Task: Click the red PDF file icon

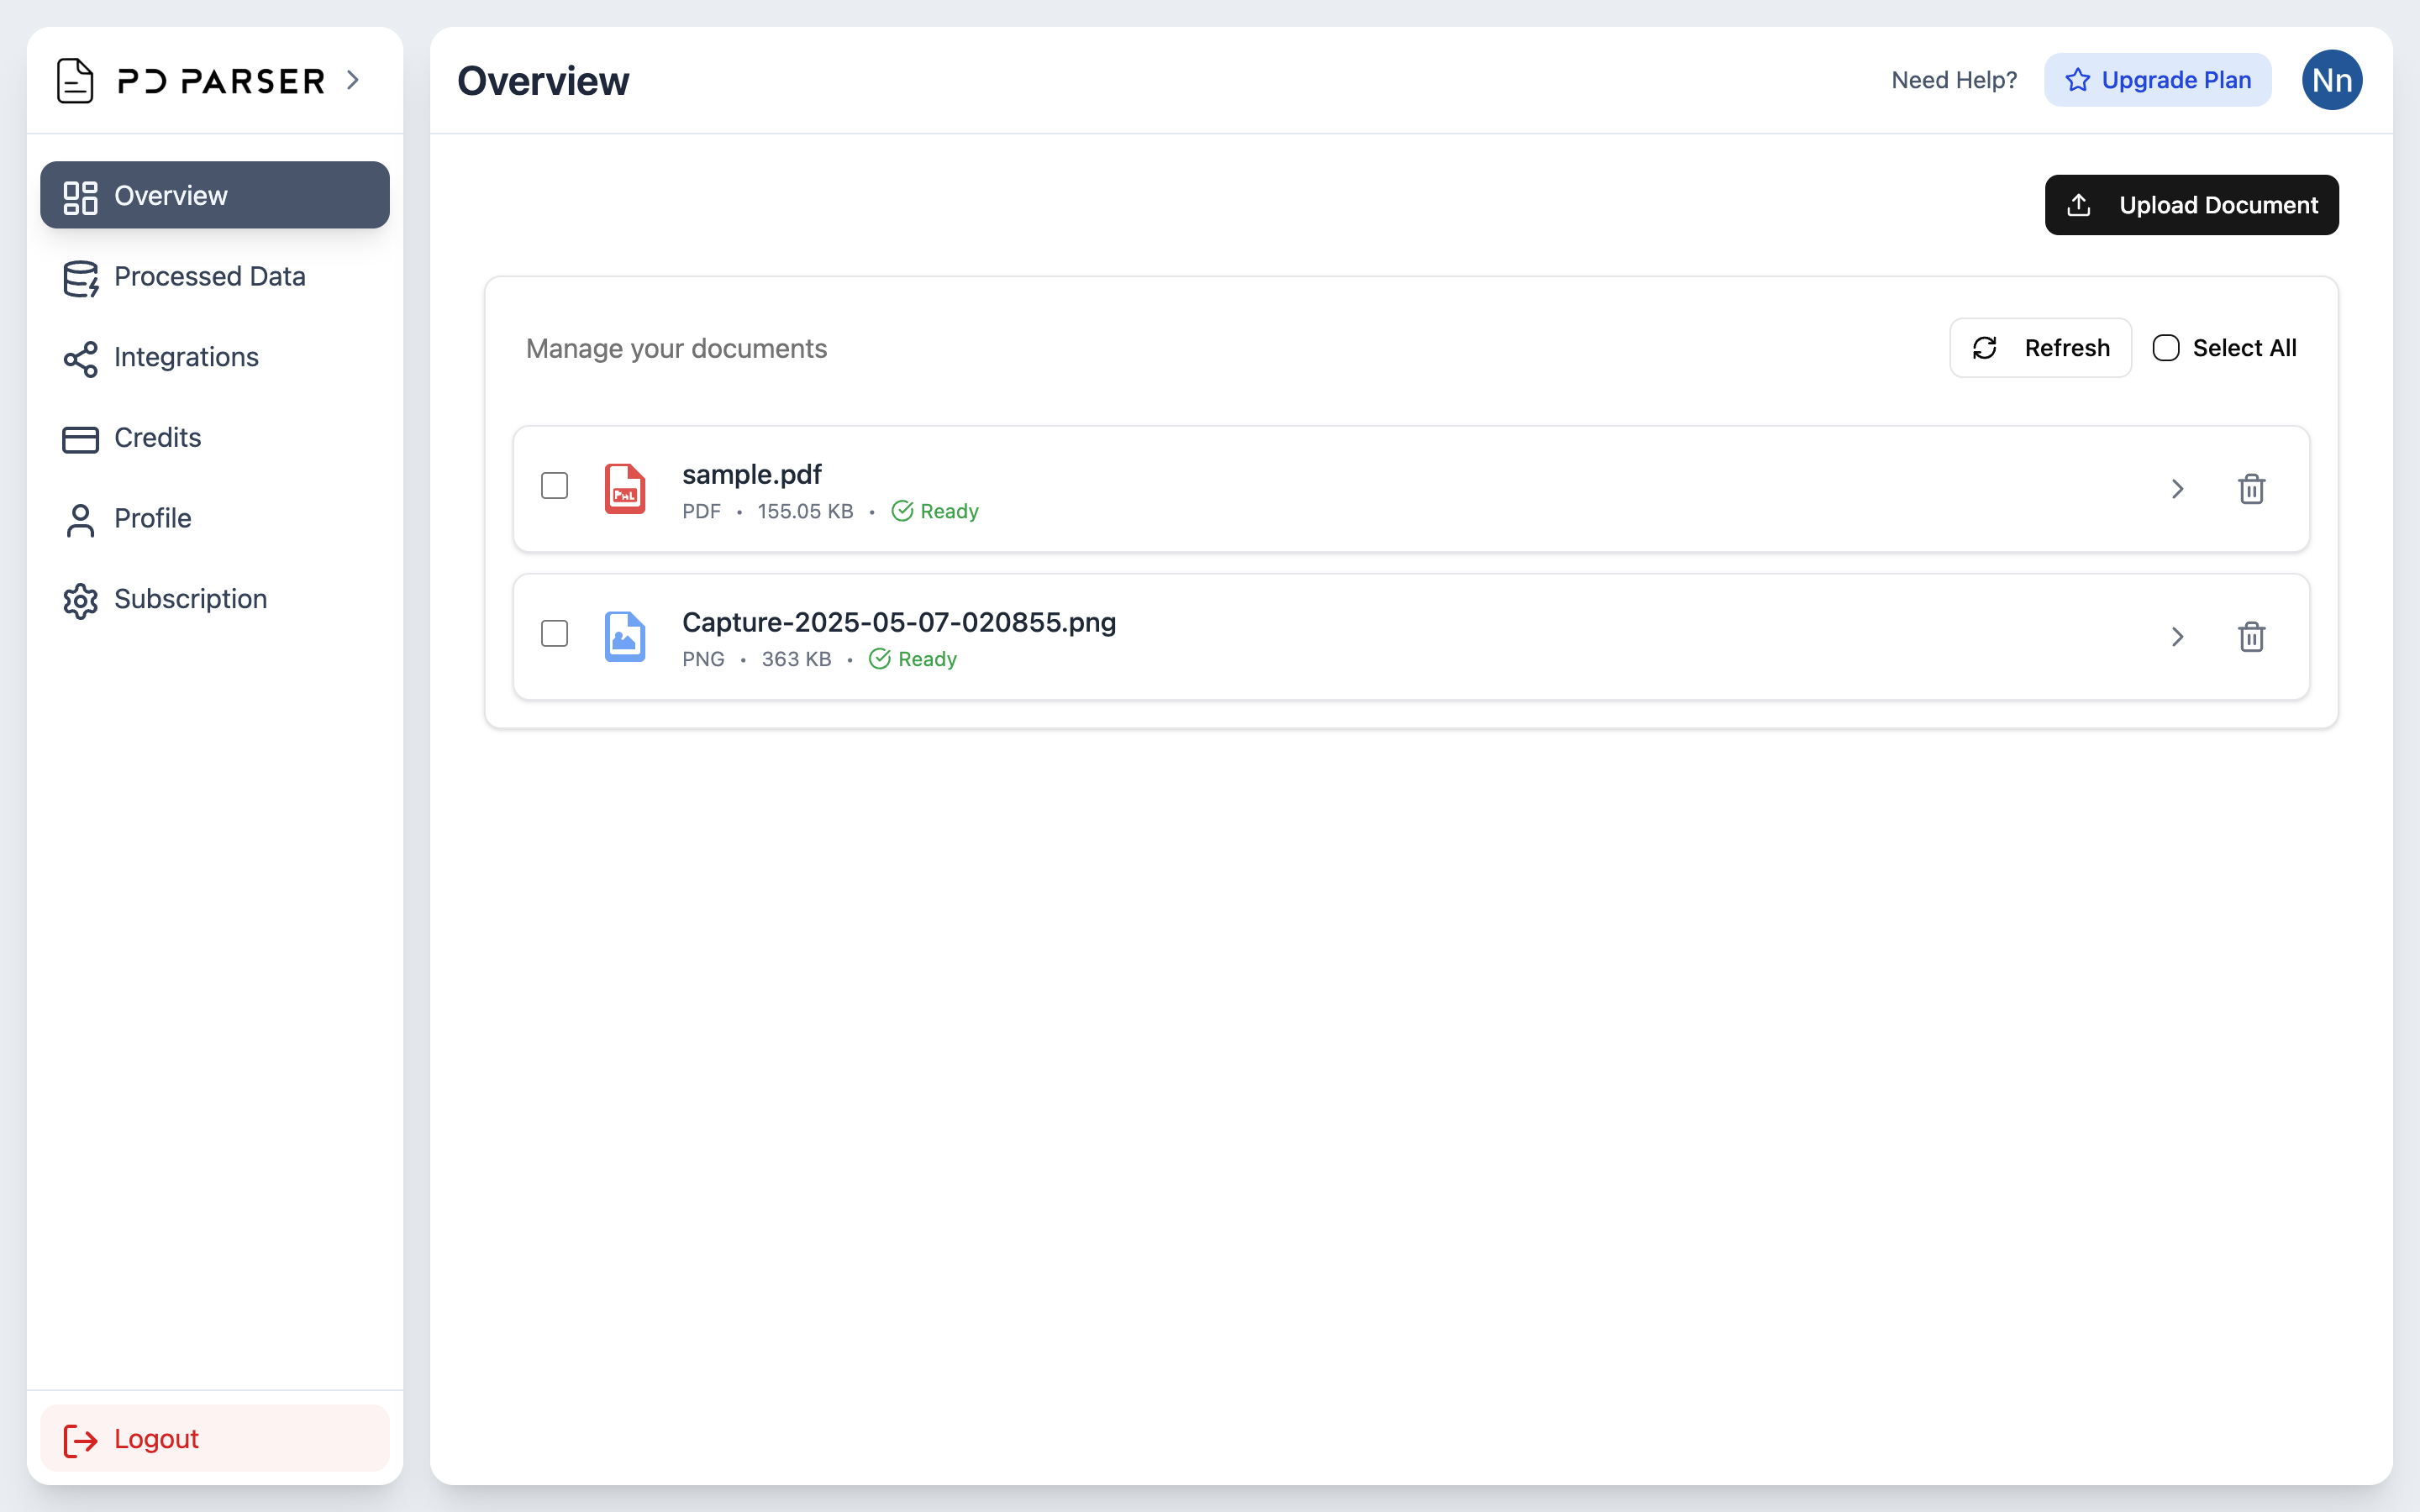Action: click(x=625, y=489)
